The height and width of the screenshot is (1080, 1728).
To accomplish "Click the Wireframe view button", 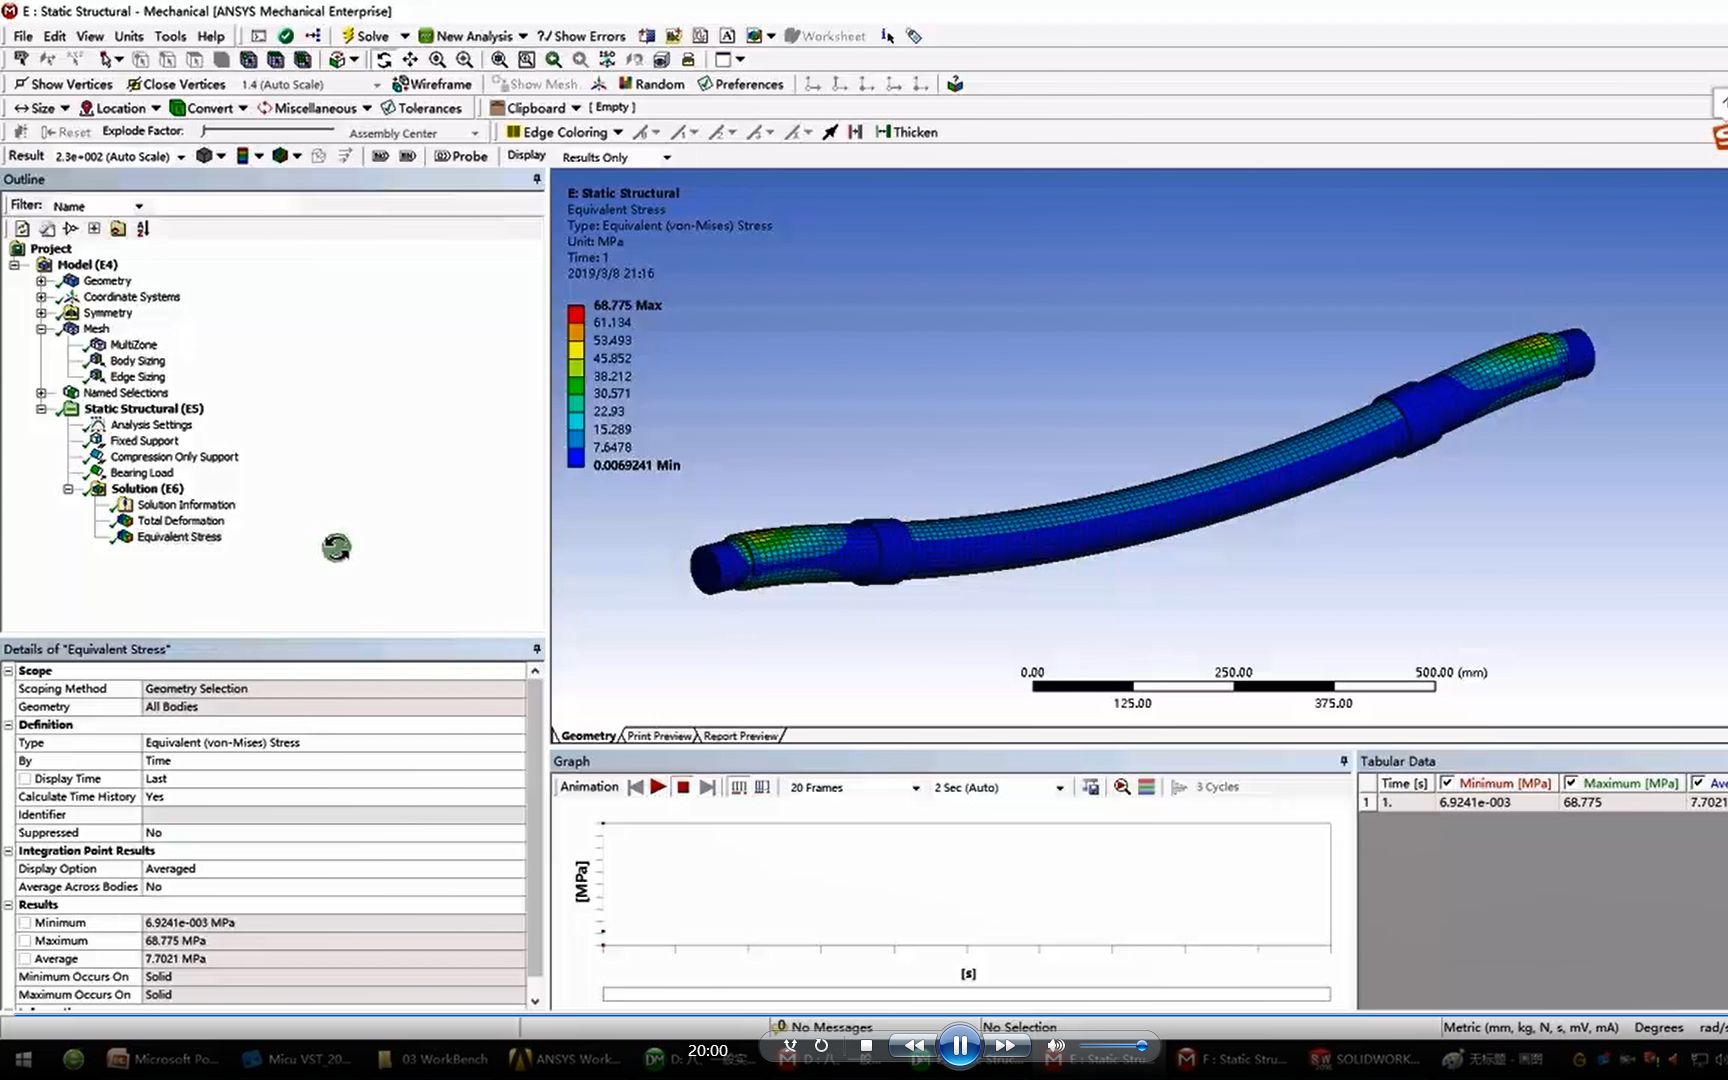I will click(431, 84).
